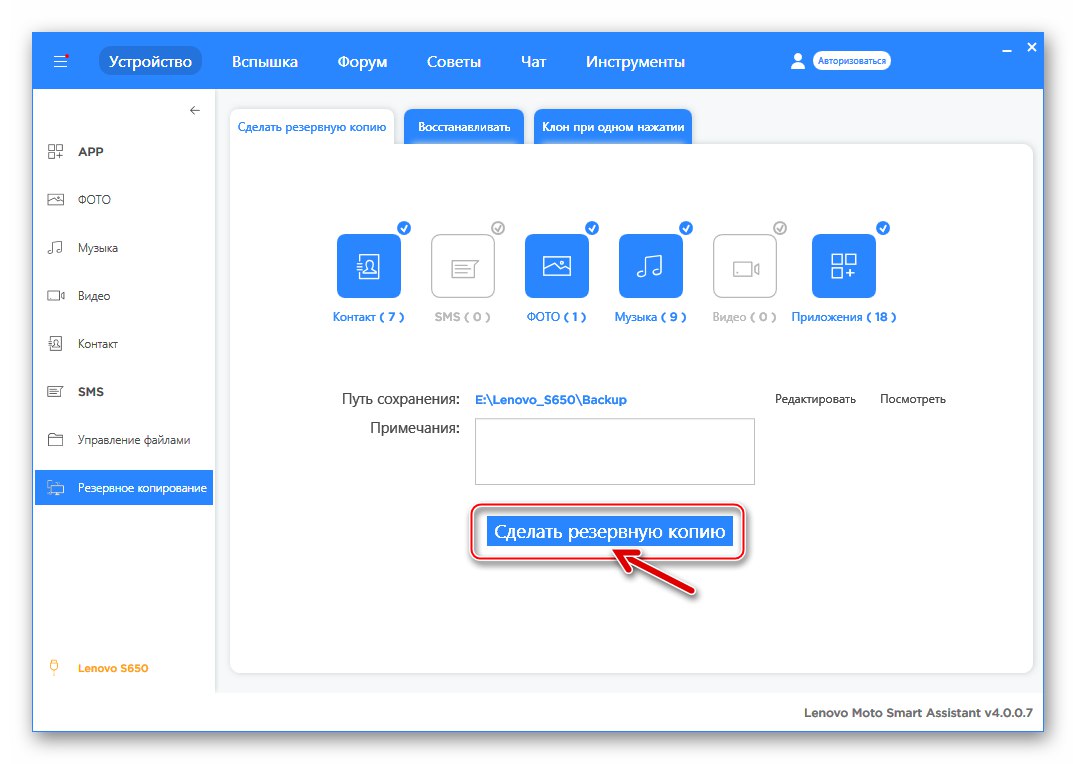
Task: Click Редактировать to change save path
Action: [x=815, y=399]
